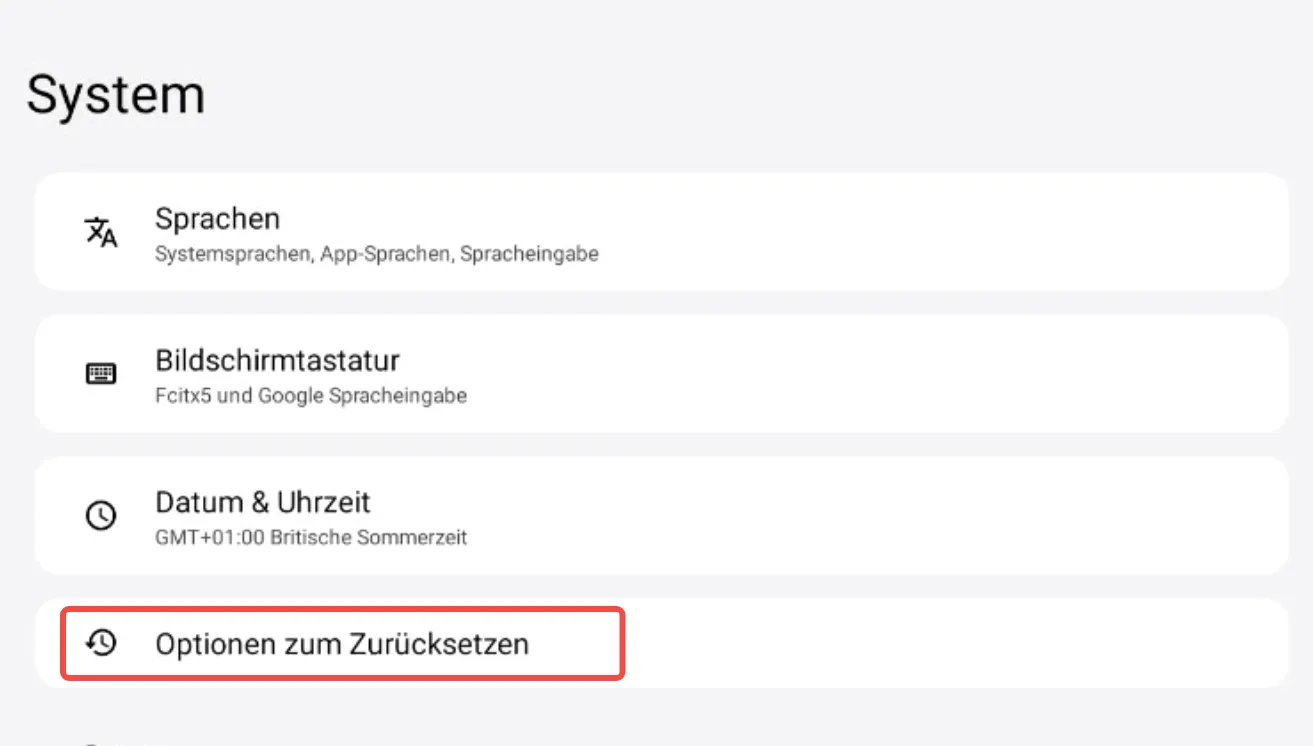The height and width of the screenshot is (746, 1313).
Task: Select the Datum & Uhrzeit entry
Action: click(262, 502)
